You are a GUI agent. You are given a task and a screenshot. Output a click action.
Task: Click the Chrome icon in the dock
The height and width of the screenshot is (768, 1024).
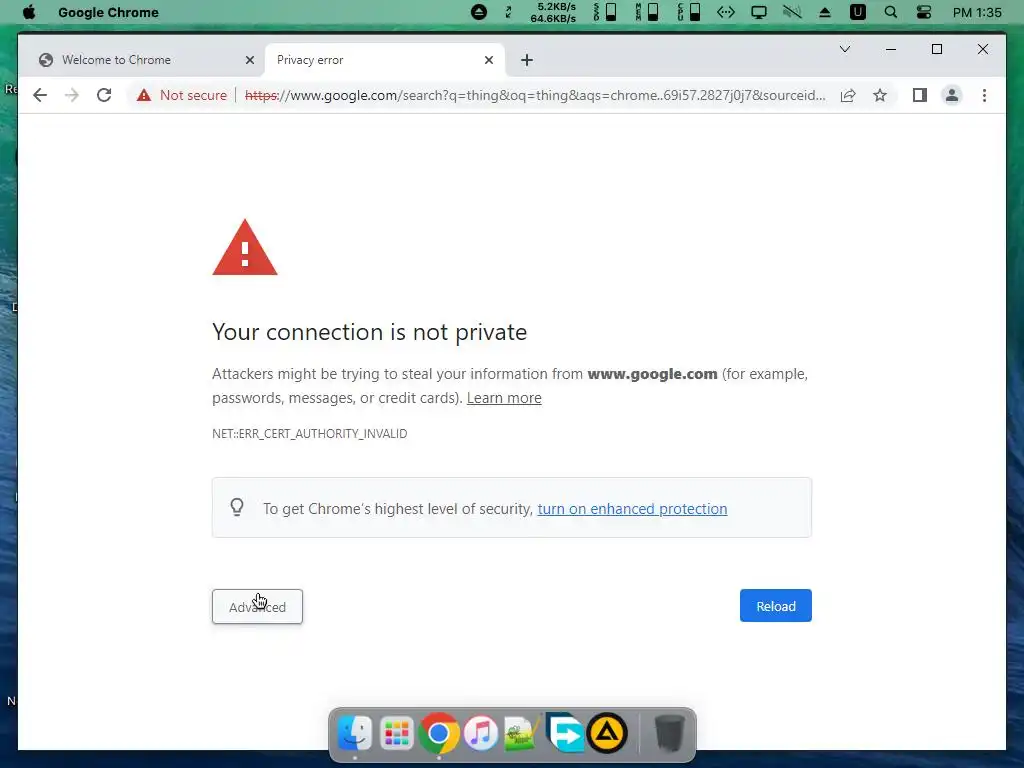[438, 733]
